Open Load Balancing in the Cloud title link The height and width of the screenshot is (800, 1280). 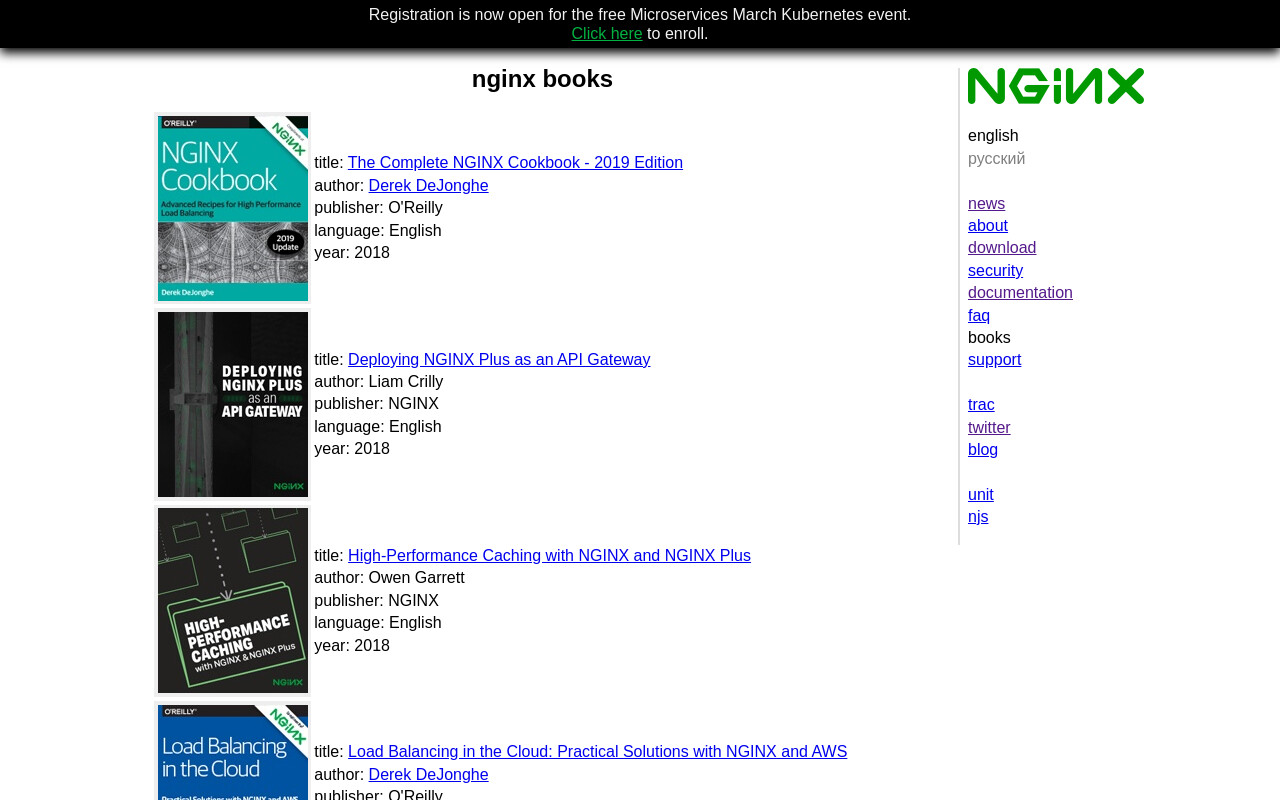[x=597, y=752]
